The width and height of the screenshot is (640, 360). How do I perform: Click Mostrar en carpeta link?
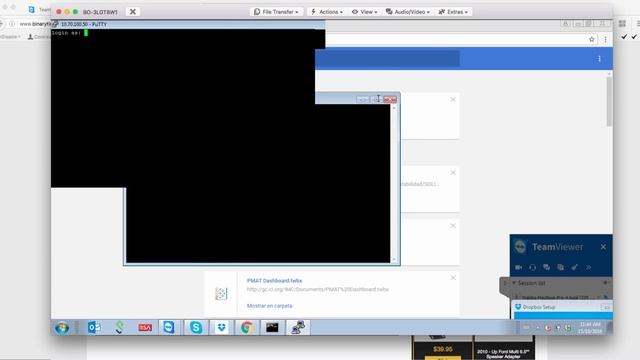(x=269, y=306)
